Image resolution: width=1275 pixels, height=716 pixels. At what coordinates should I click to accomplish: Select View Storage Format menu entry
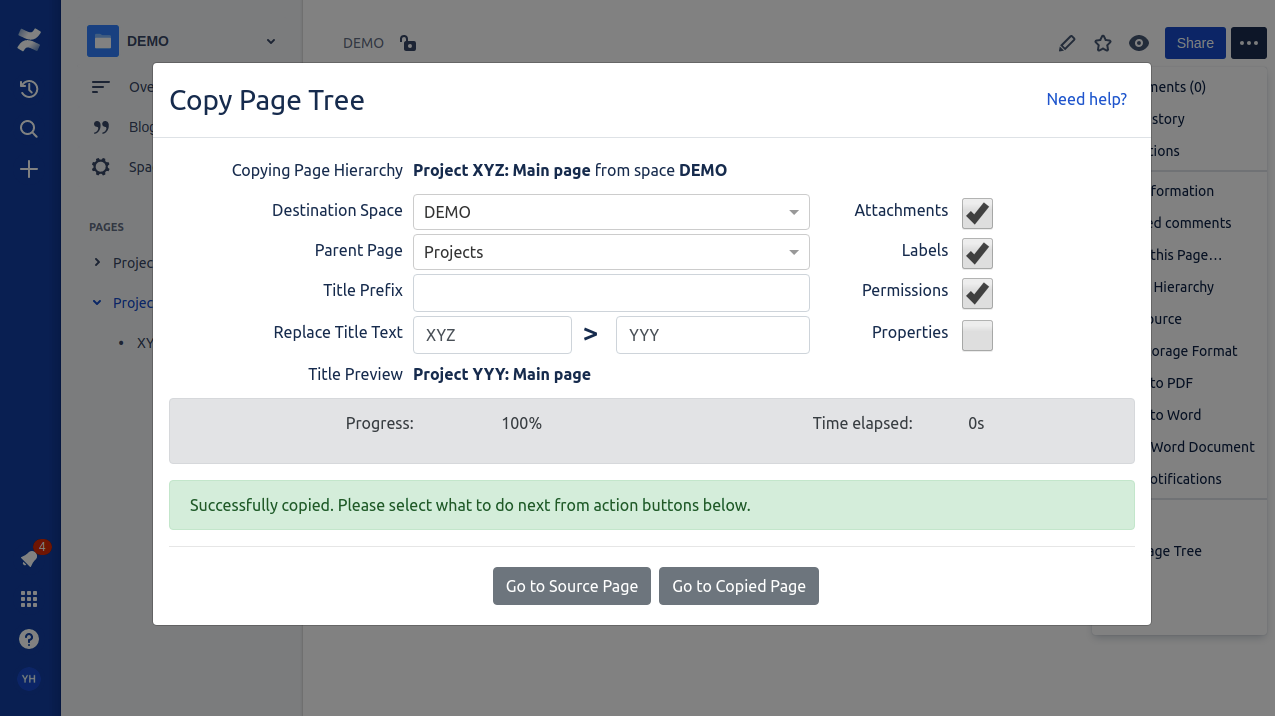[x=1194, y=351]
